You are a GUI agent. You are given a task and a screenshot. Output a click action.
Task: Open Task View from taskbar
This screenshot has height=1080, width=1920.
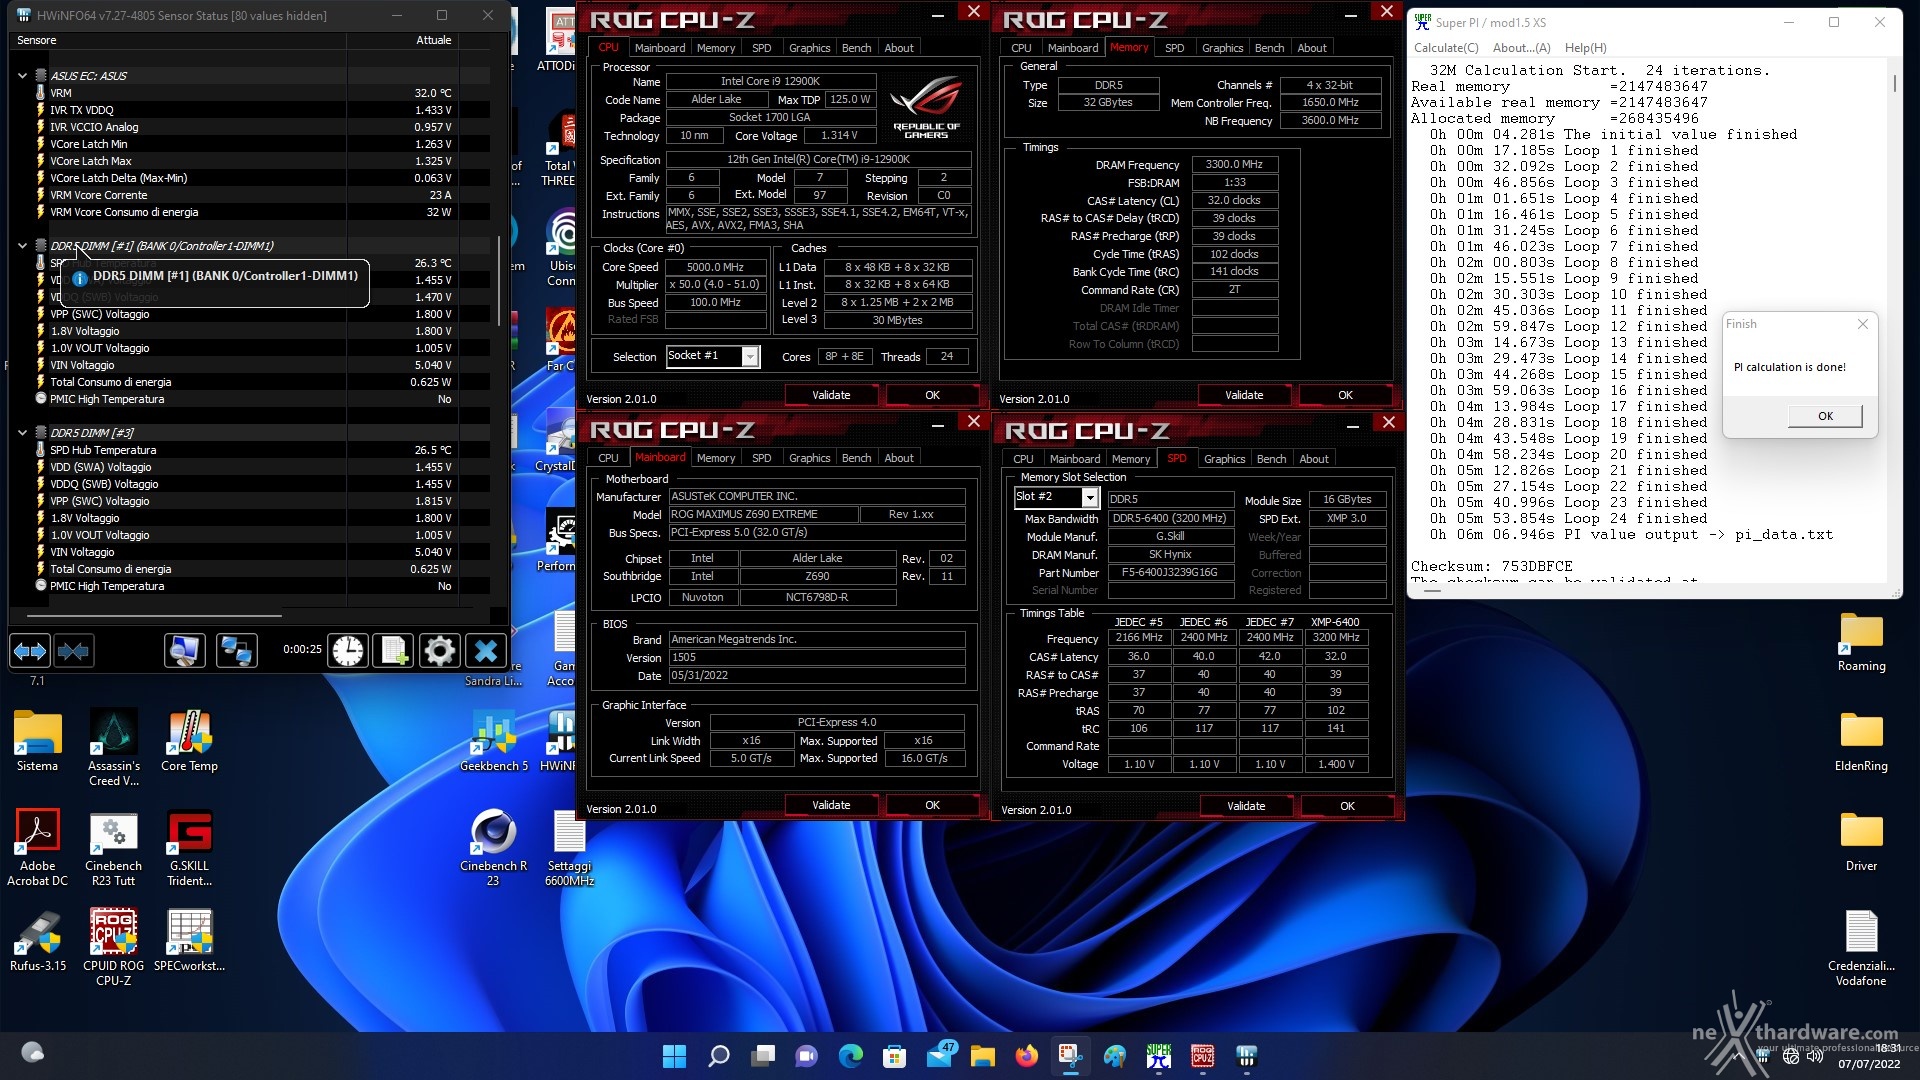(762, 1056)
